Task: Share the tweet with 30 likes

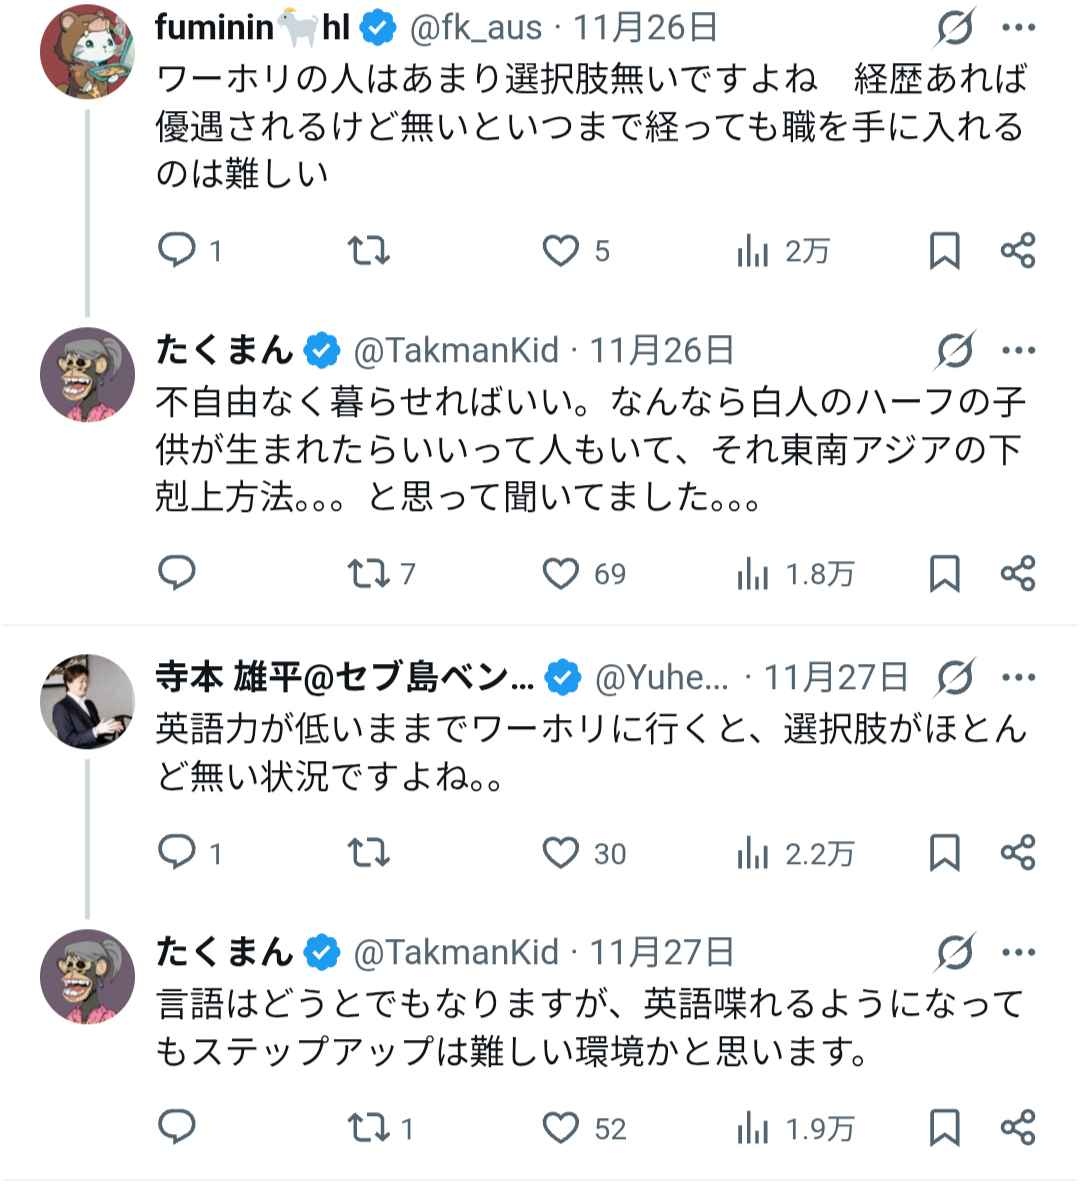Action: [x=1018, y=852]
